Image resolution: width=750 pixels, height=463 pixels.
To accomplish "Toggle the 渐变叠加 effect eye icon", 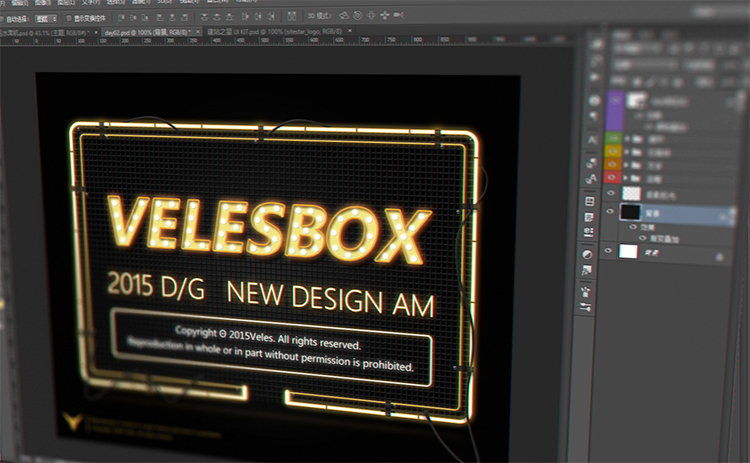I will (642, 238).
